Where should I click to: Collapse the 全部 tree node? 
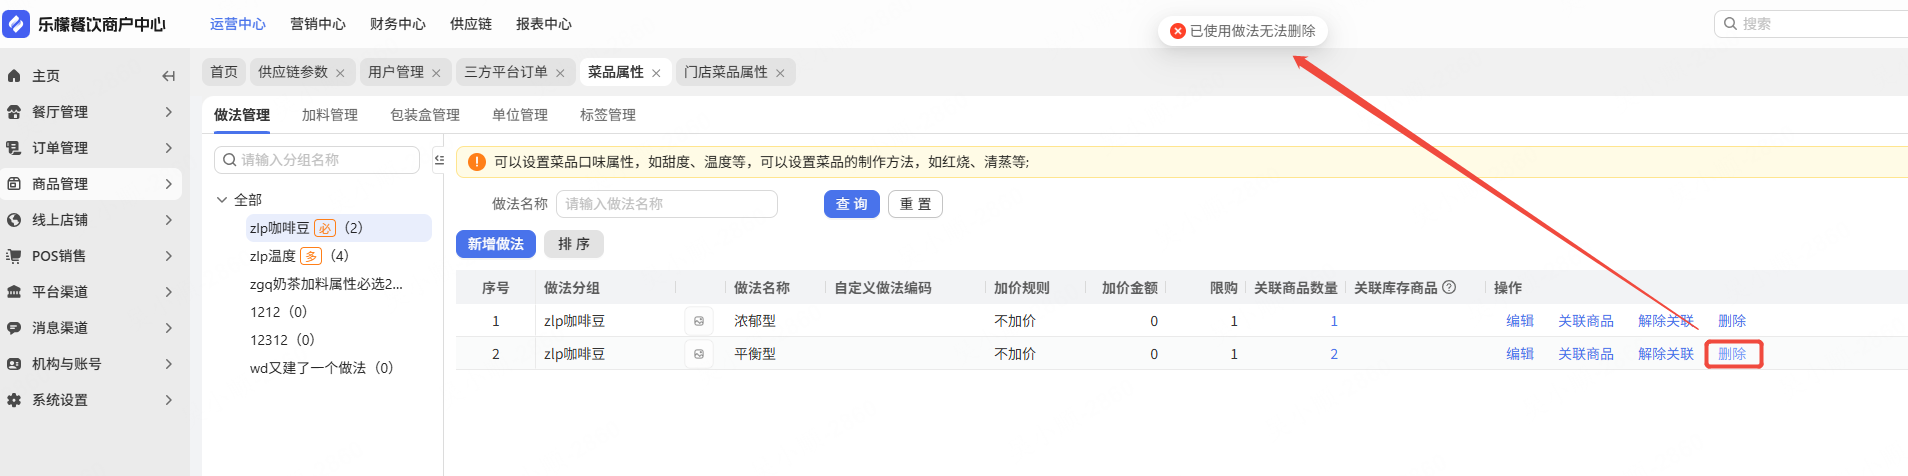tap(222, 200)
